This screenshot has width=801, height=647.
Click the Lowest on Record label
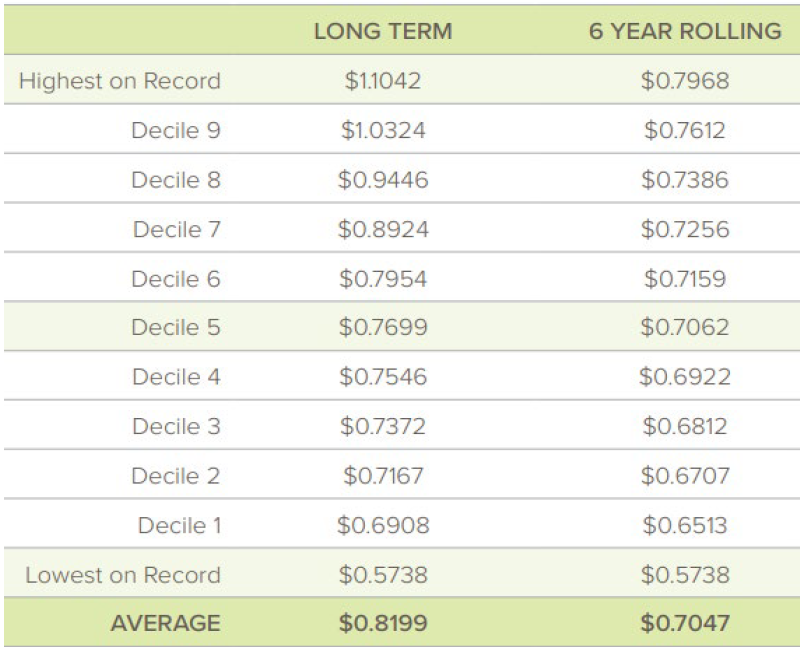click(123, 575)
